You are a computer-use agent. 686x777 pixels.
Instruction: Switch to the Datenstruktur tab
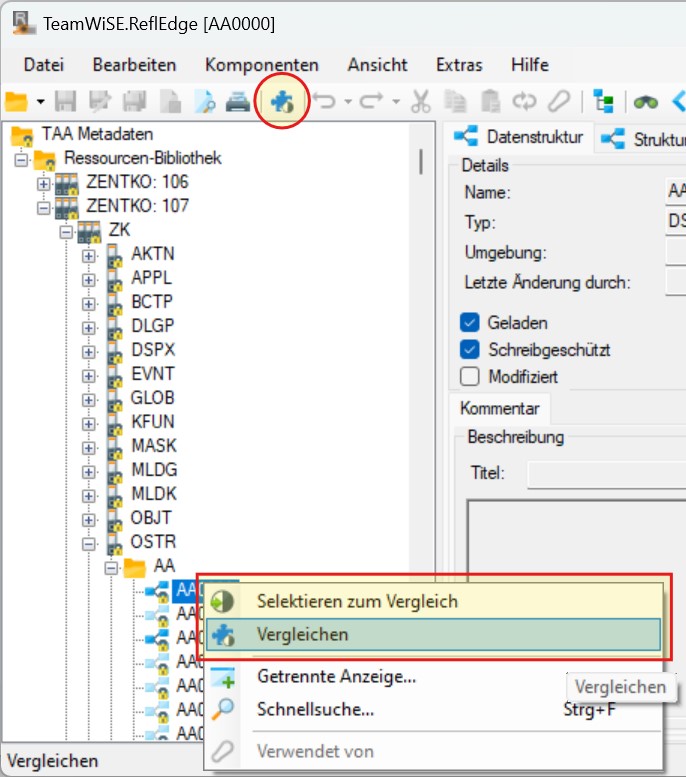521,138
